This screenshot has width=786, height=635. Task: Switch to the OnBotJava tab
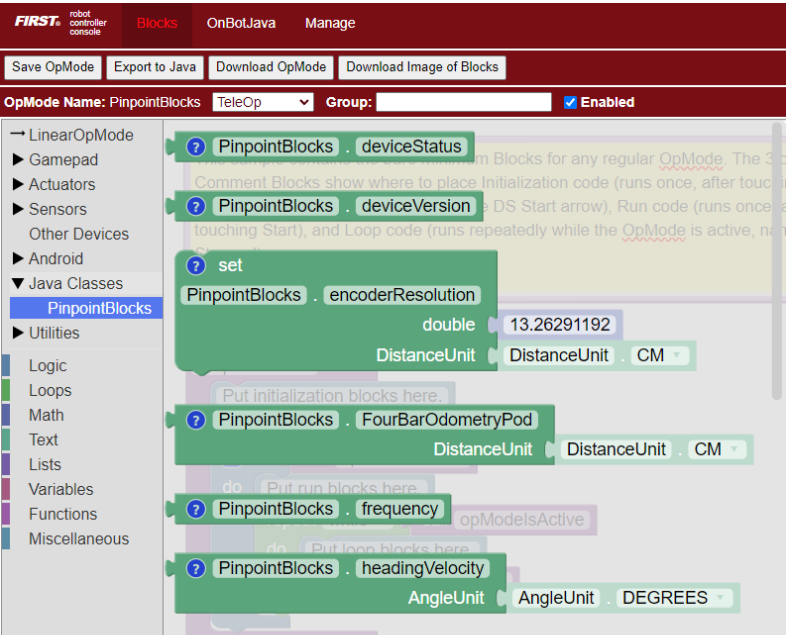[x=241, y=23]
